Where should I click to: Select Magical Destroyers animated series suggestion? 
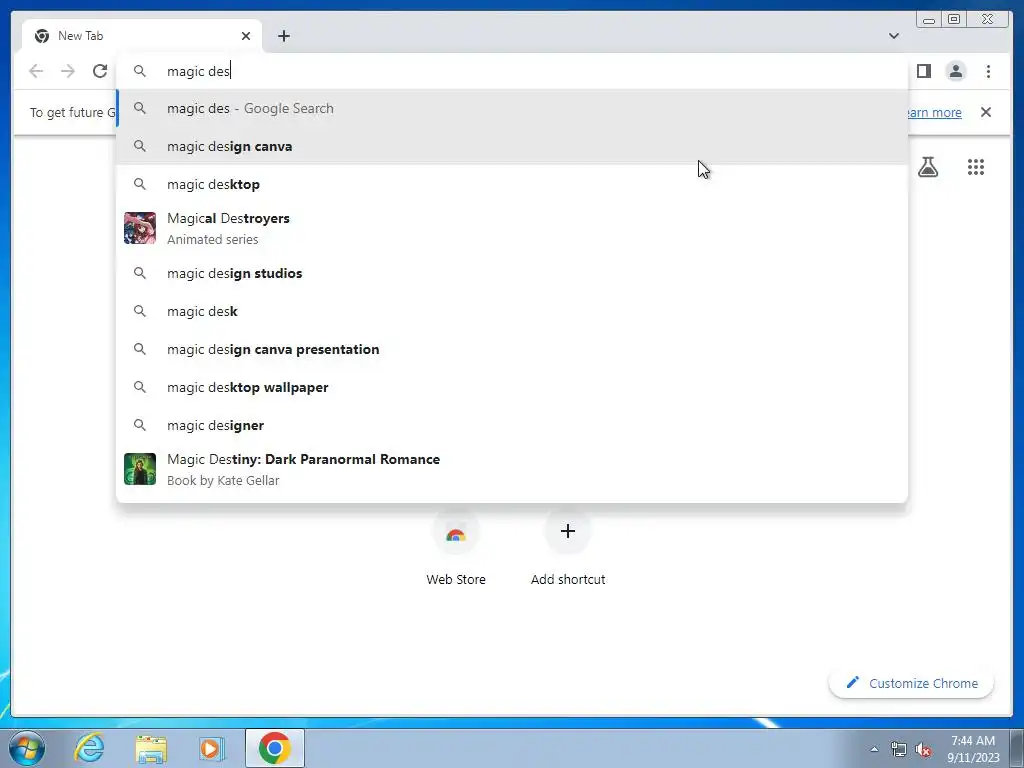[x=512, y=228]
